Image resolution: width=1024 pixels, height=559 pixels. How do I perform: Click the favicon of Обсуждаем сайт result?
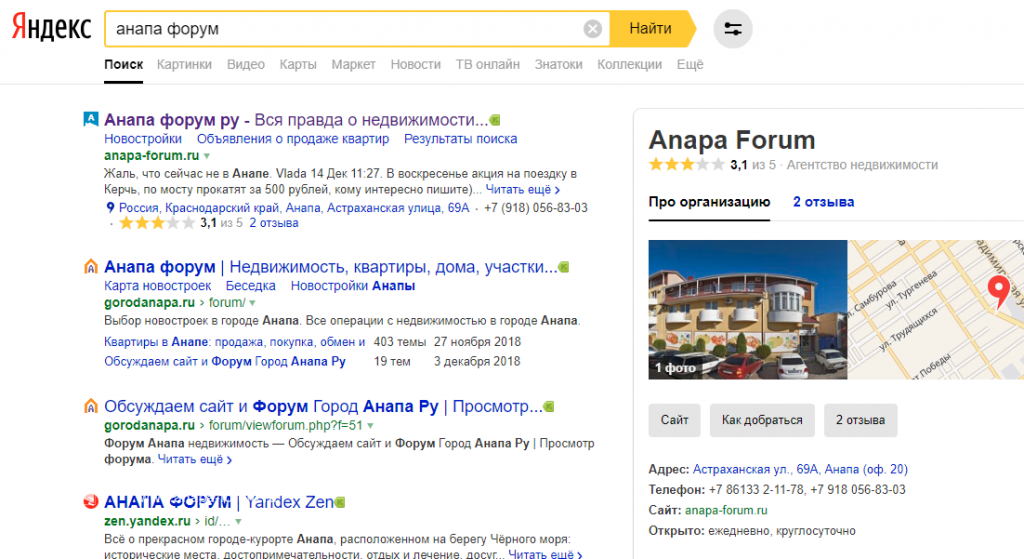click(x=91, y=406)
